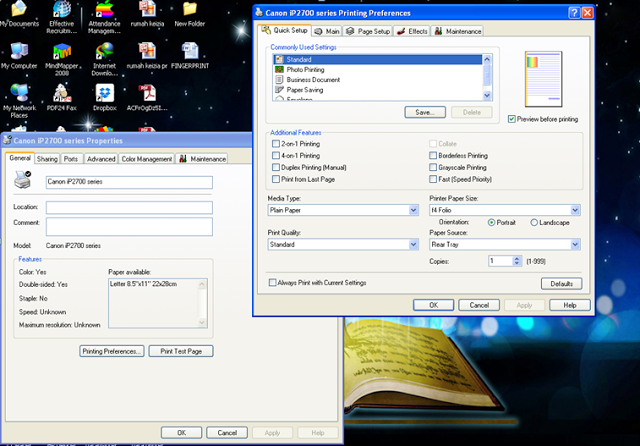Open the Paper Source dropdown
This screenshot has height=446, width=640.
tap(575, 244)
